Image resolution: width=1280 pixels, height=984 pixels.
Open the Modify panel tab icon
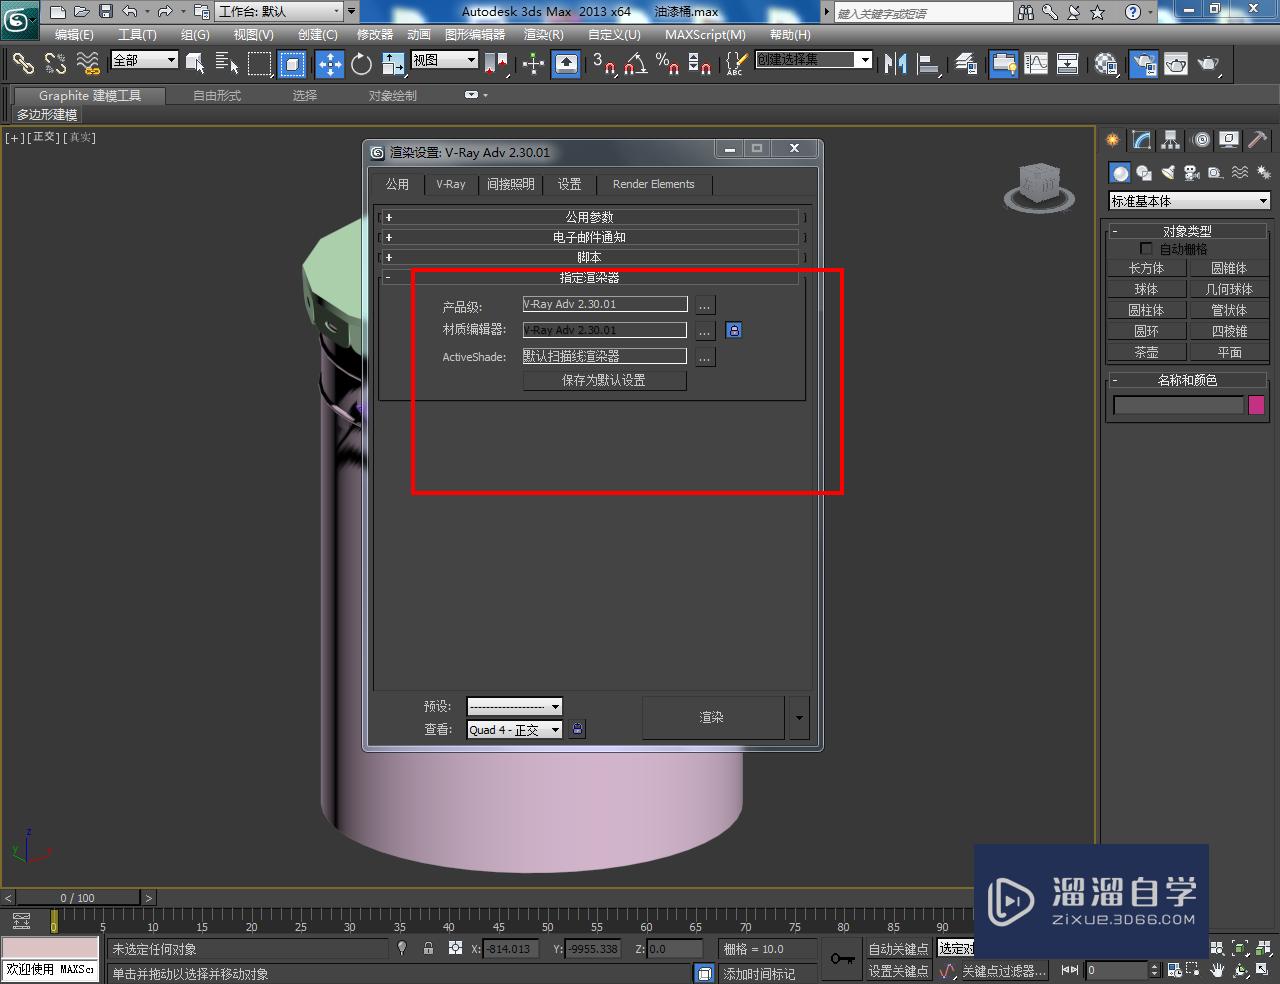click(x=1141, y=140)
